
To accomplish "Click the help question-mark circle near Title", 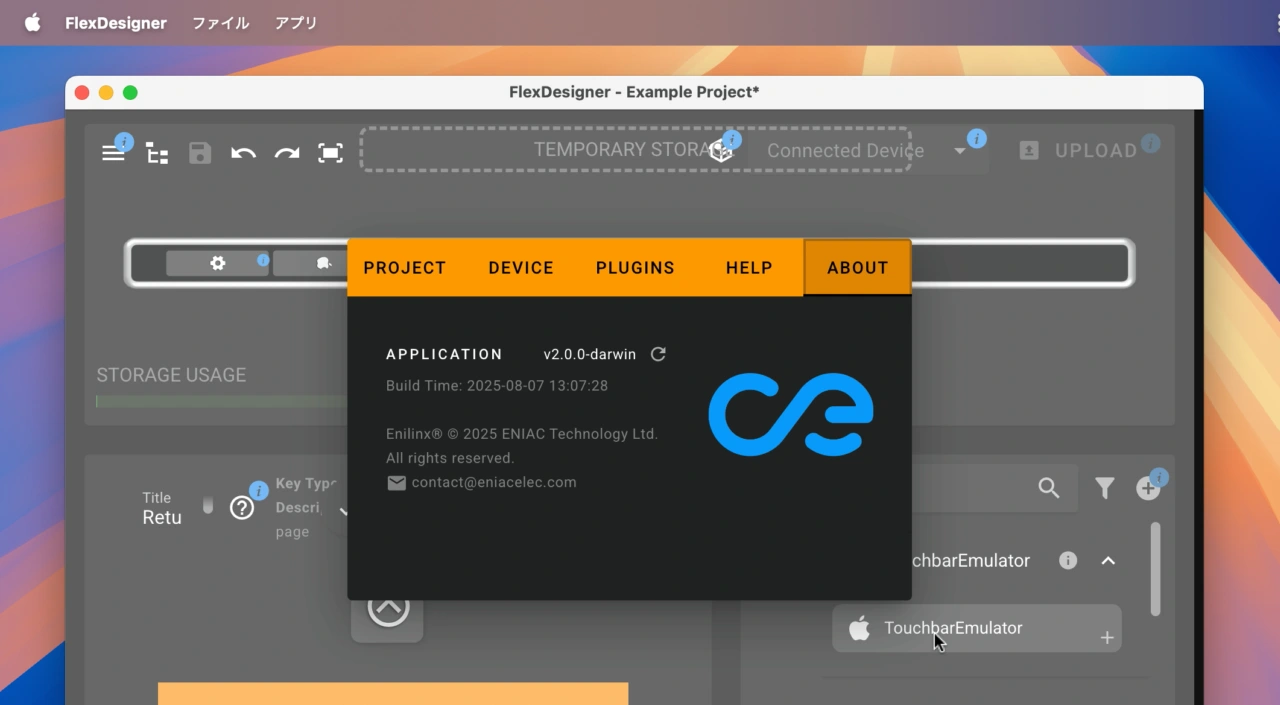I will click(x=242, y=507).
